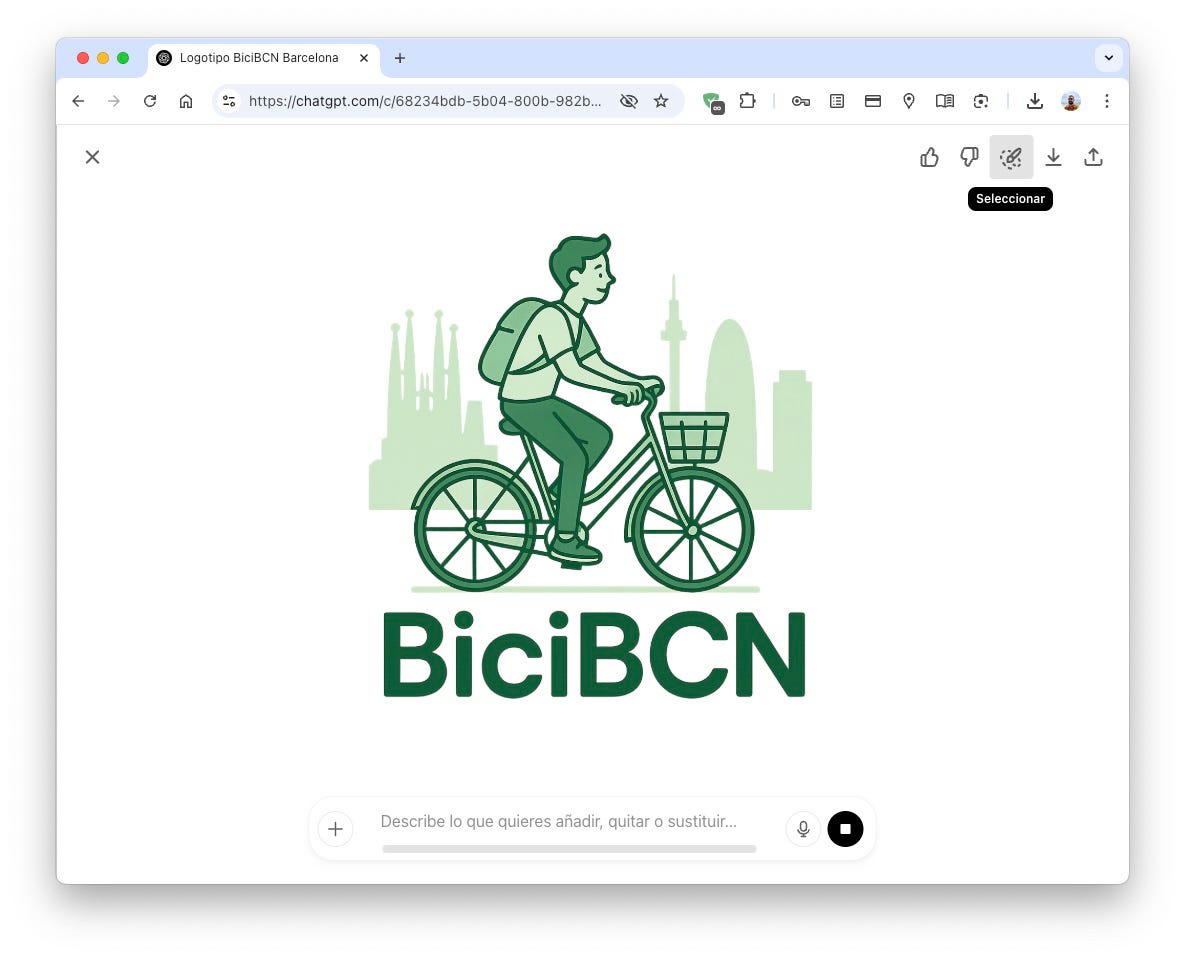Viewport: 1185px width, 958px height.
Task: Give a thumbs up to the image
Action: [x=930, y=157]
